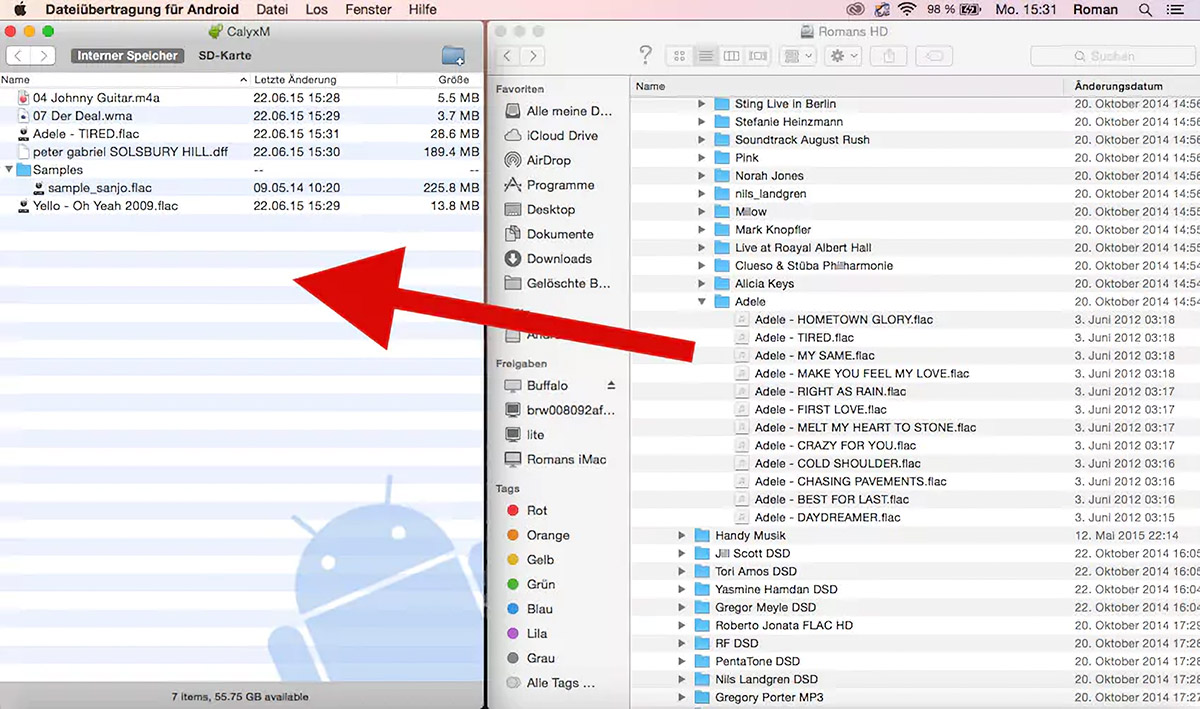Open the Los menu
The image size is (1200, 709).
point(316,9)
